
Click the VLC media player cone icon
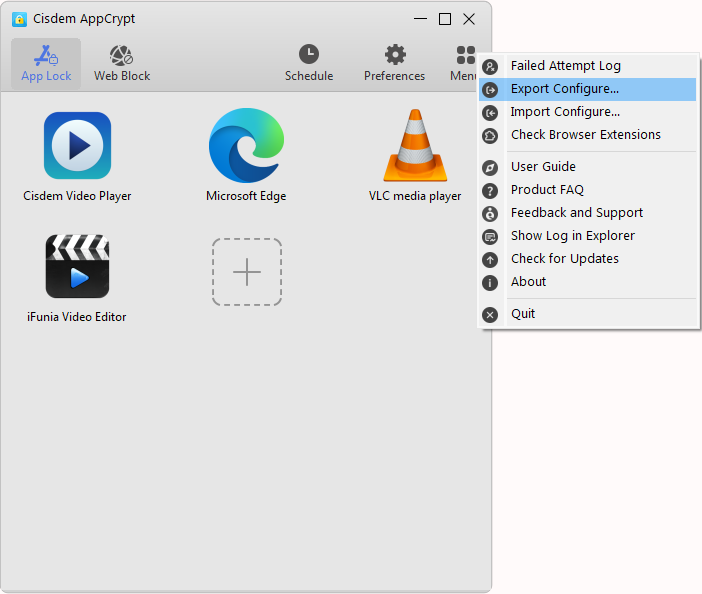(415, 146)
